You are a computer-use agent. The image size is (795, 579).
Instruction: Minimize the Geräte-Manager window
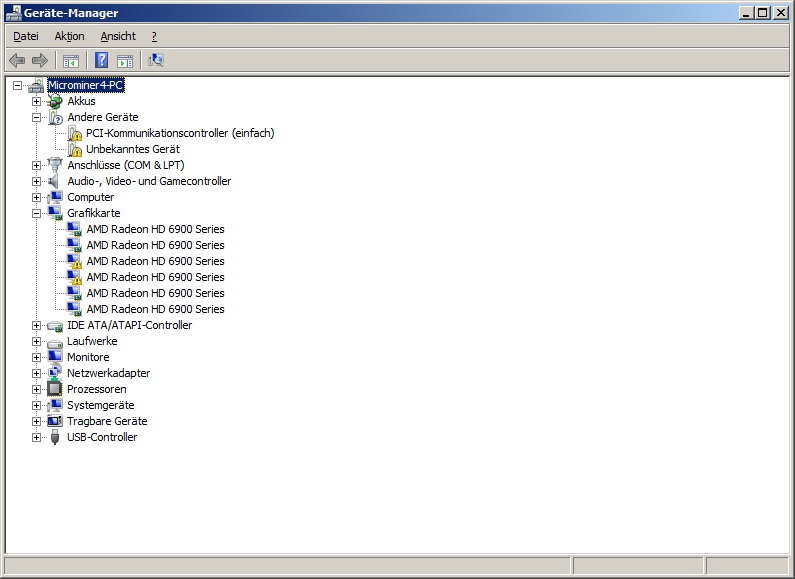point(745,13)
